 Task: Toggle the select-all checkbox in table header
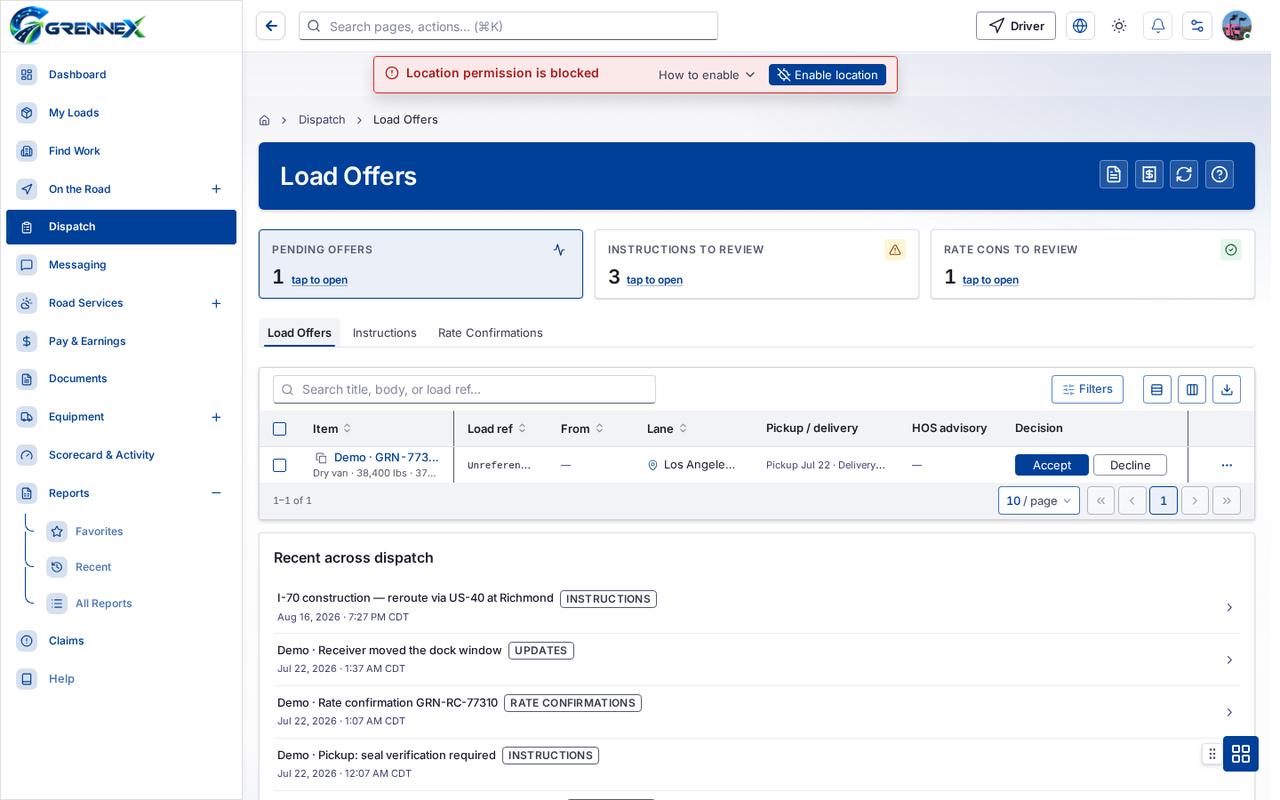pos(280,429)
